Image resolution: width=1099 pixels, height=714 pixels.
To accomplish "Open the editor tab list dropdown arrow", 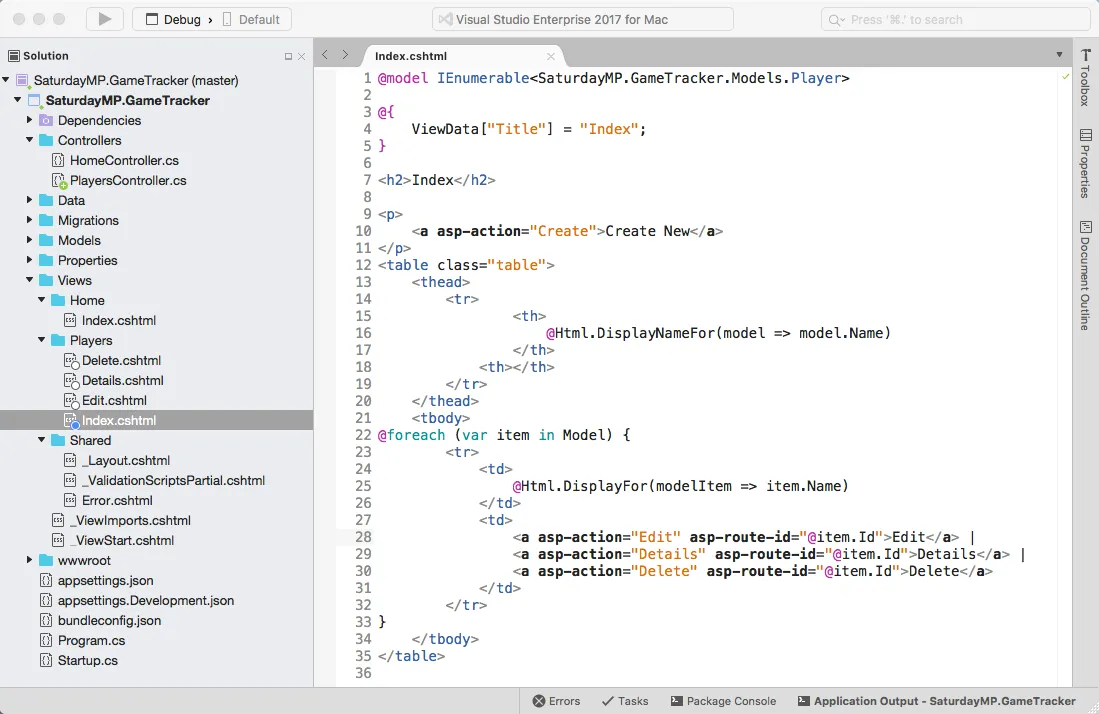I will pos(1059,55).
